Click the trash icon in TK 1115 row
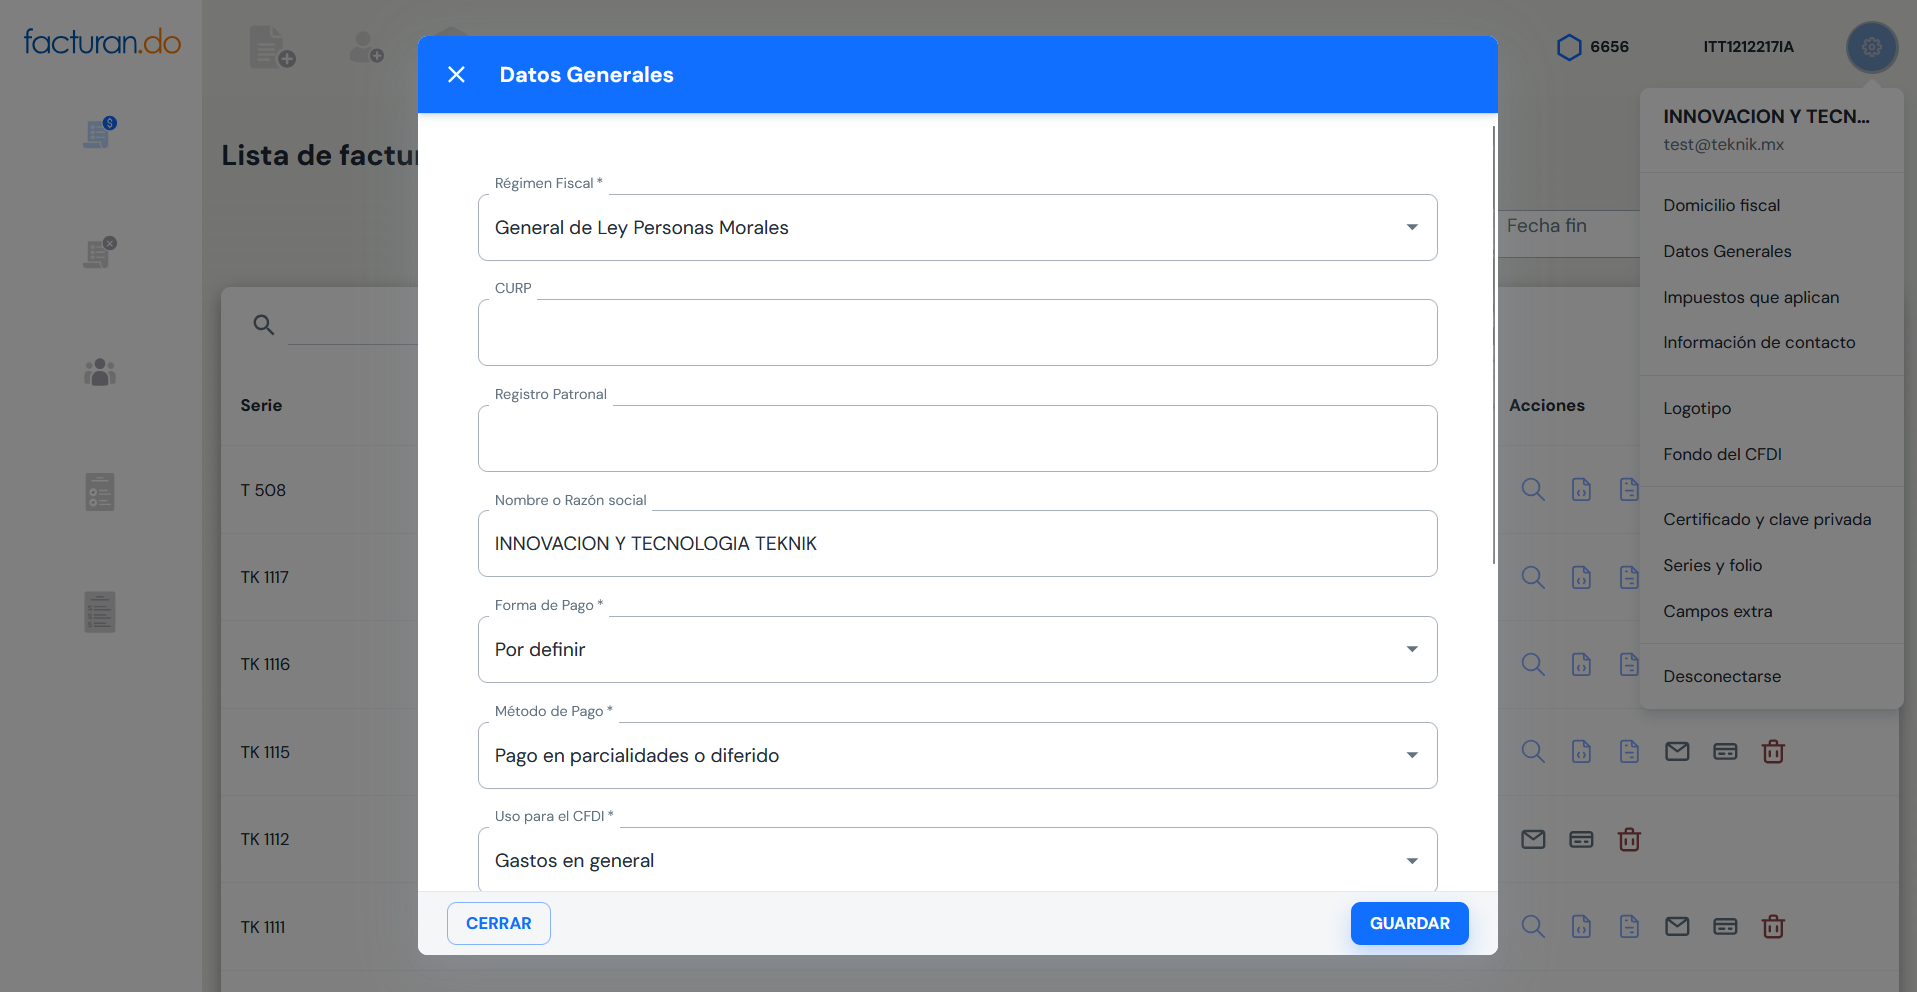Viewport: 1917px width, 992px height. point(1772,752)
